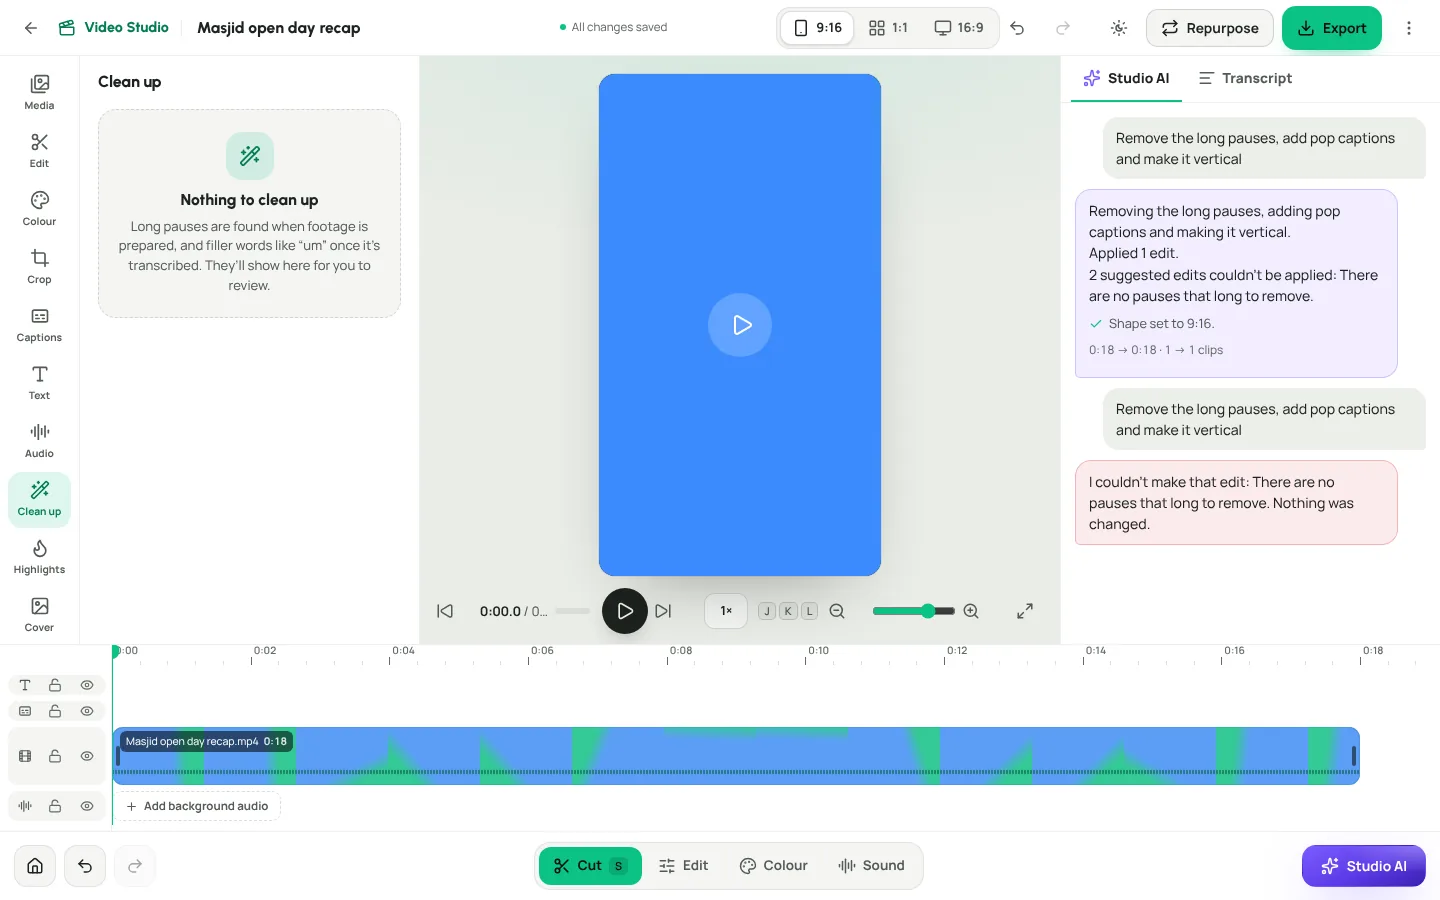Switch to the Transcript tab
The width and height of the screenshot is (1440, 900).
click(x=1245, y=78)
